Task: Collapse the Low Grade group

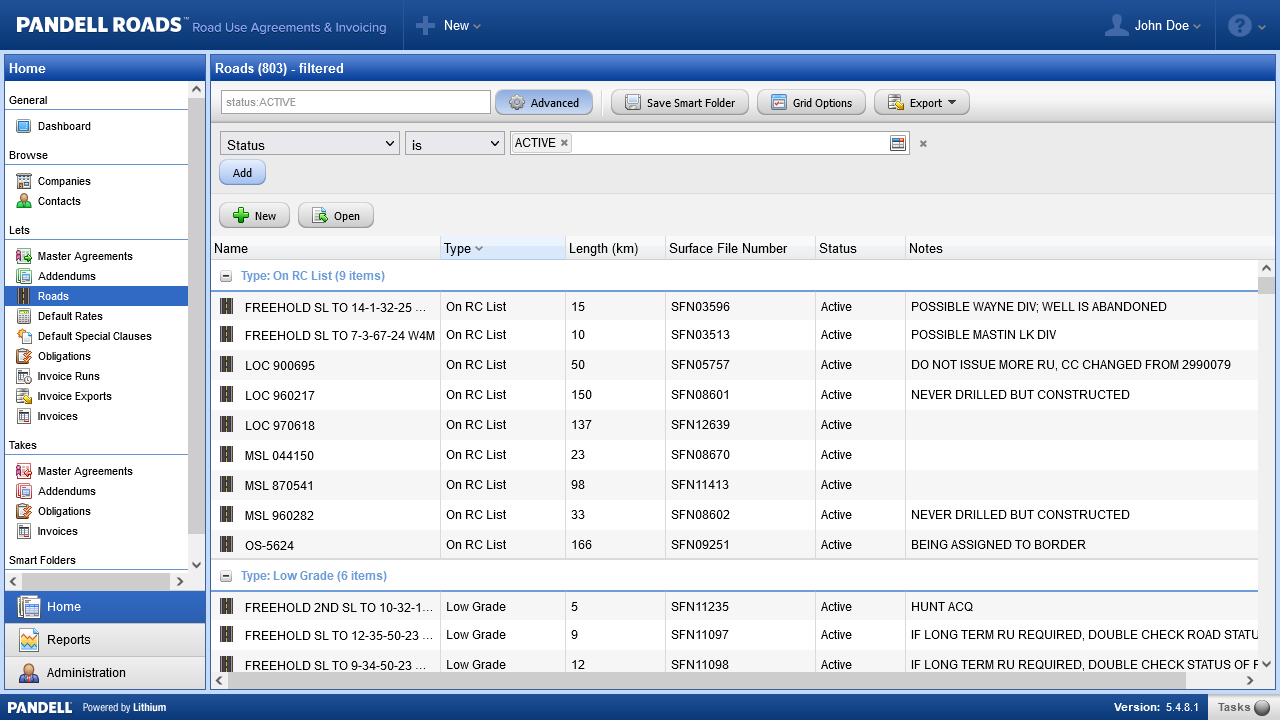Action: (226, 576)
